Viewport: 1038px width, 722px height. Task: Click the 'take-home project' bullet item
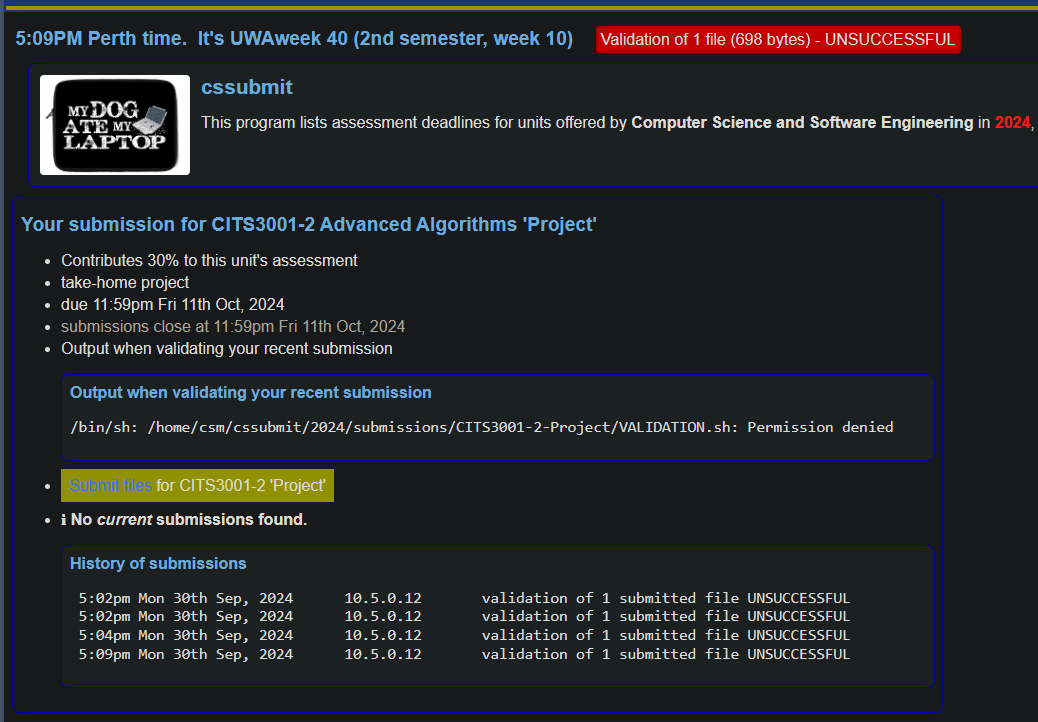125,283
